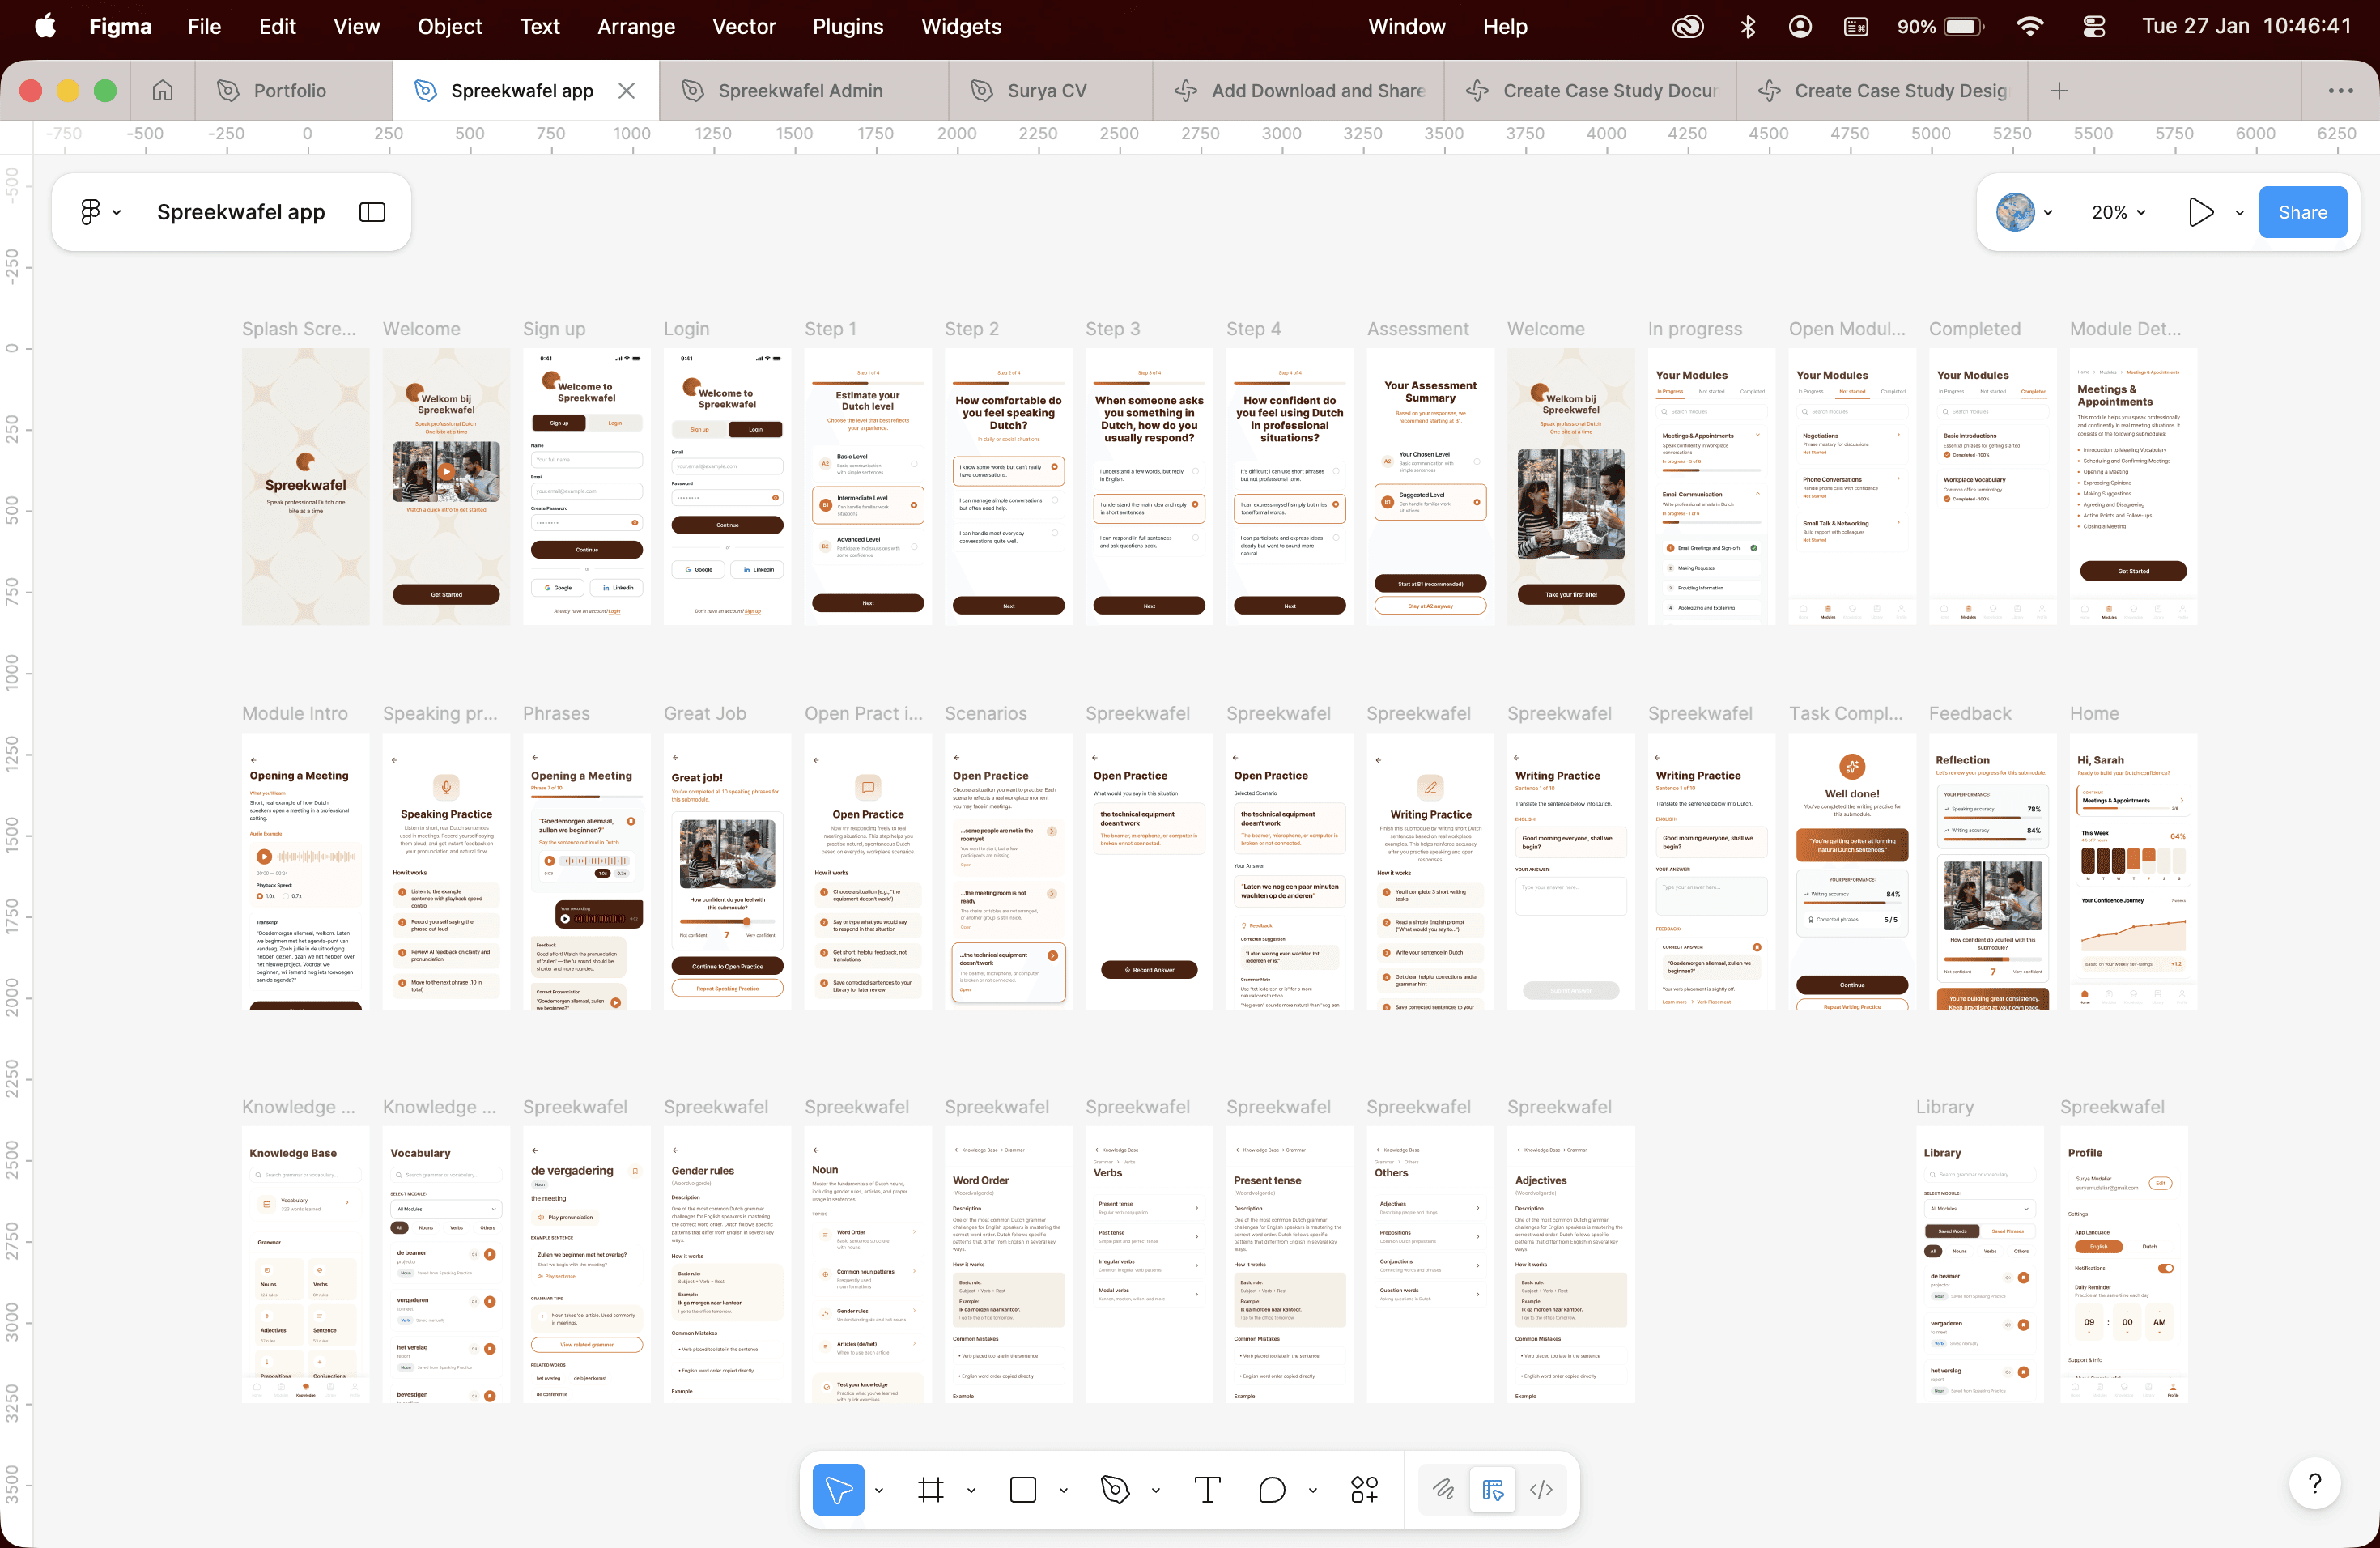The image size is (2380, 1548).
Task: Switch to Draw mode toggle
Action: coord(1443,1490)
